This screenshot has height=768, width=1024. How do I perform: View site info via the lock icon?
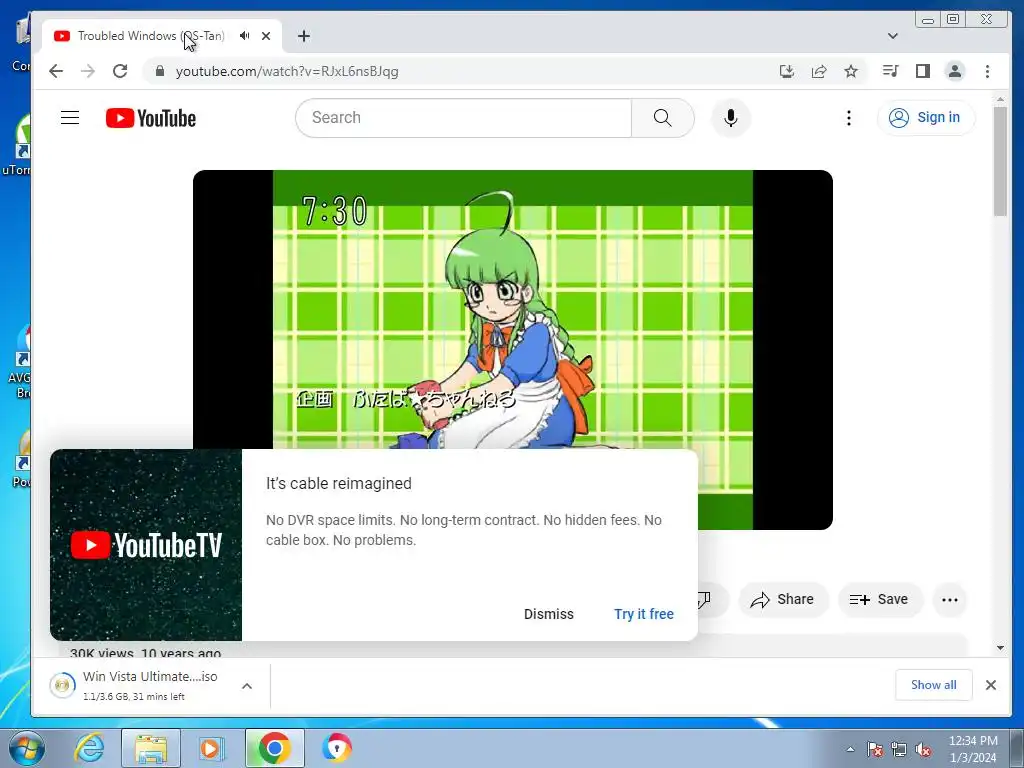click(x=159, y=71)
